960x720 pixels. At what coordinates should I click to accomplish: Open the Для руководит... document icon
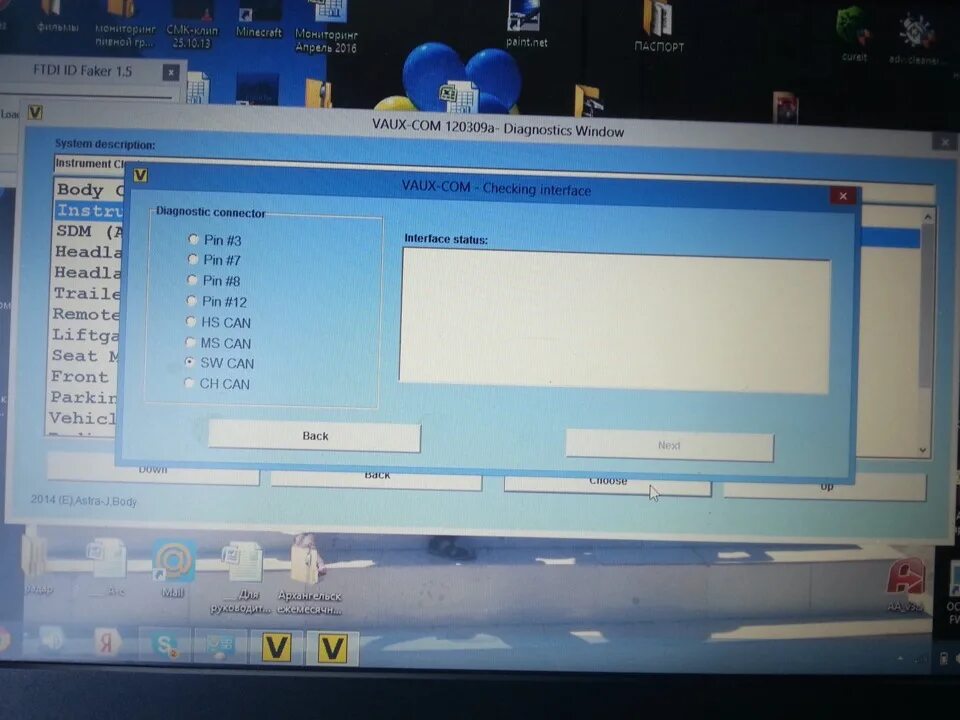[241, 577]
